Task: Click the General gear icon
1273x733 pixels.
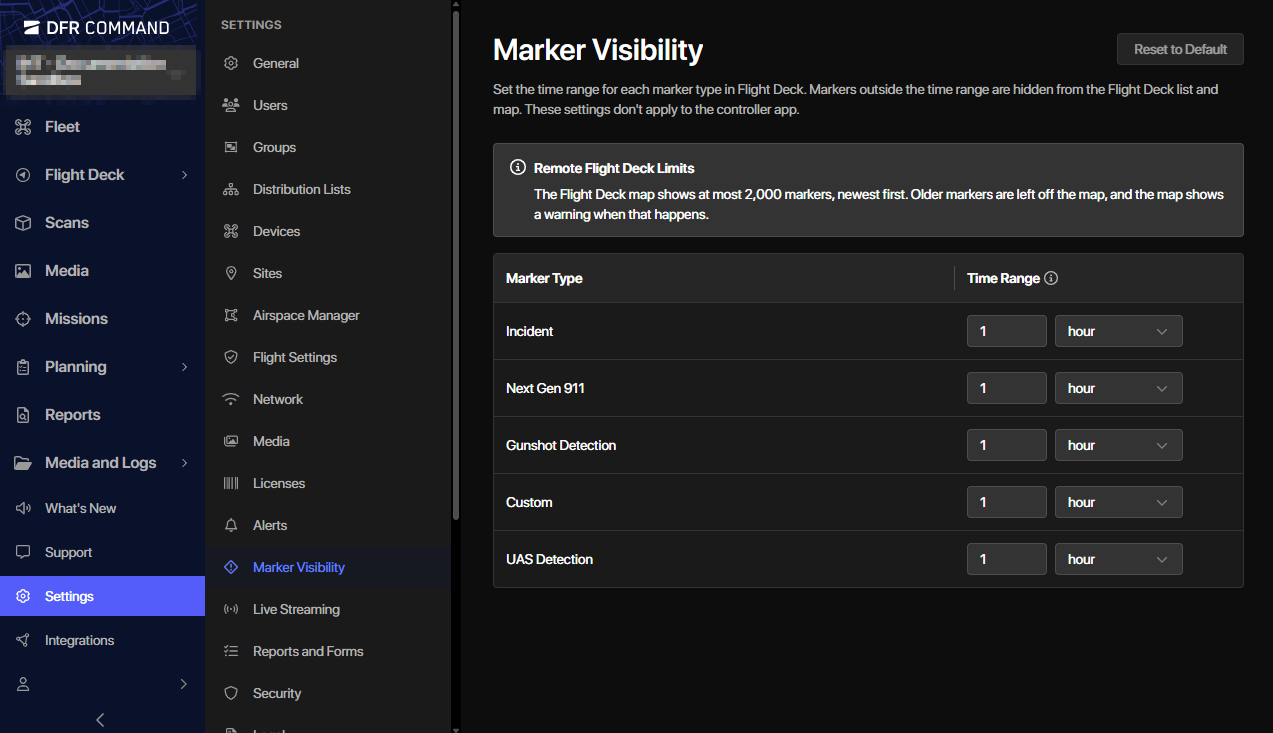Action: click(x=231, y=63)
